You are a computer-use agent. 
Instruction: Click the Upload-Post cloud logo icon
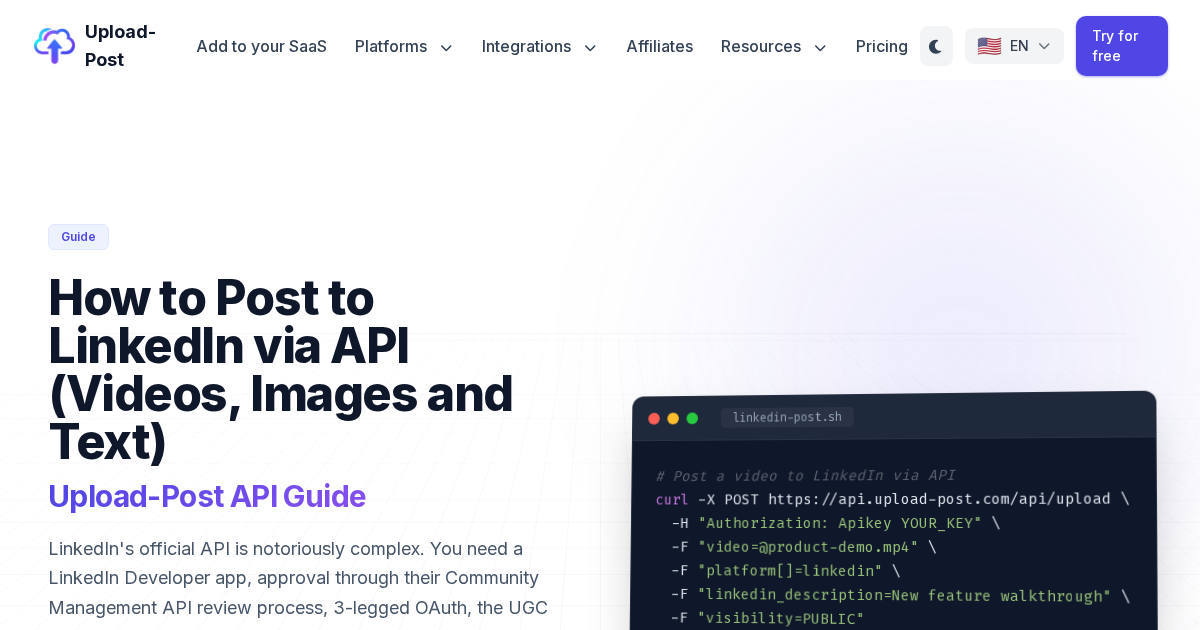54,46
